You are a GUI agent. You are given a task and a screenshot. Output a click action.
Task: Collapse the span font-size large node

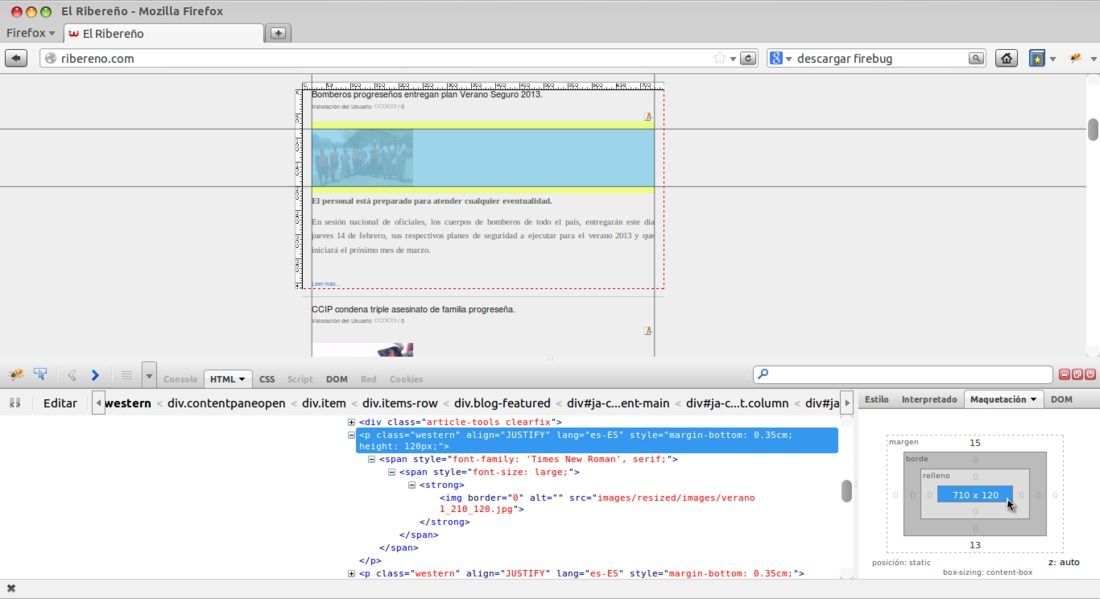pos(391,472)
